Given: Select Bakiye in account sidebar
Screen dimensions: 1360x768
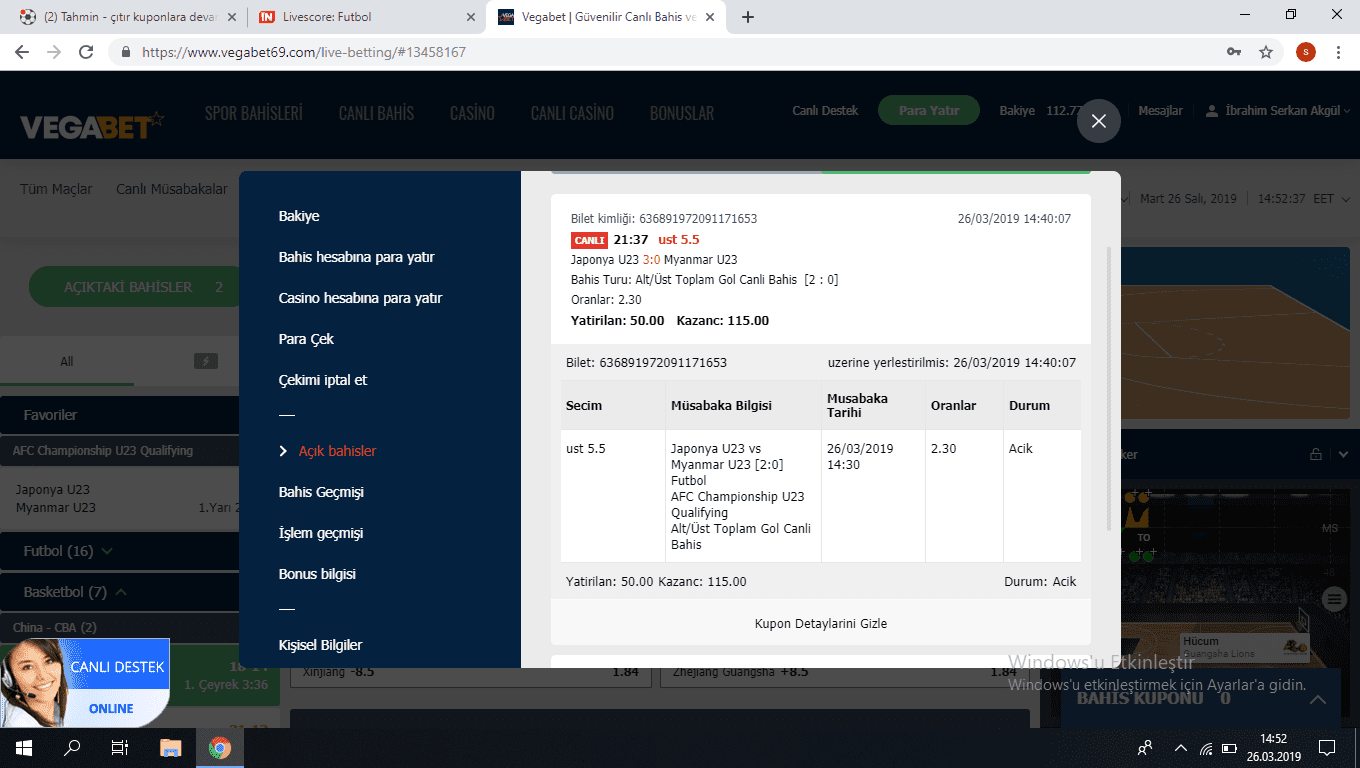Looking at the screenshot, I should coord(299,216).
